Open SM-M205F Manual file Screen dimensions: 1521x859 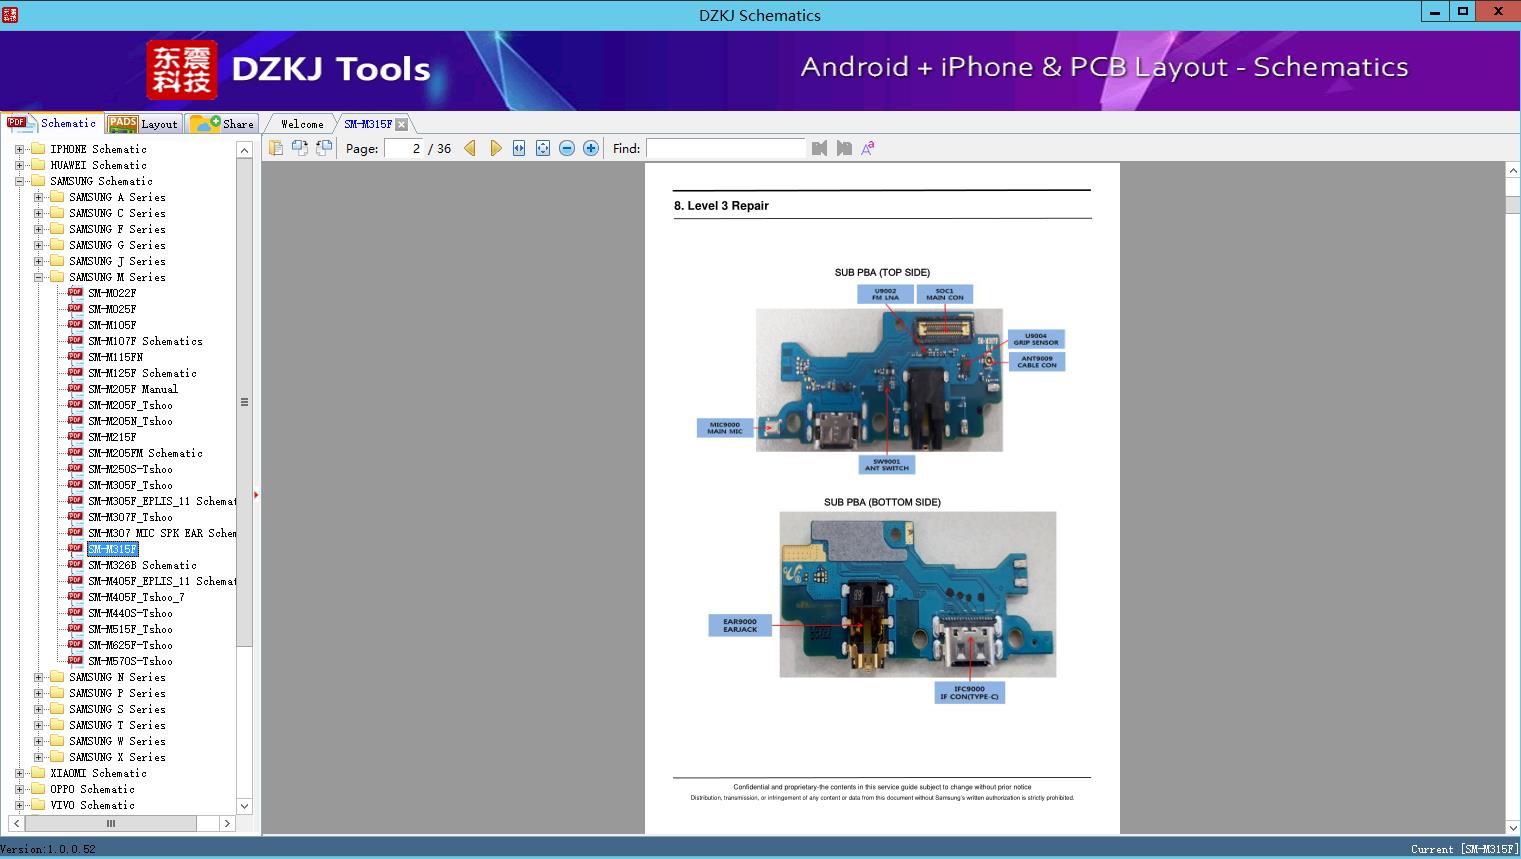point(133,389)
